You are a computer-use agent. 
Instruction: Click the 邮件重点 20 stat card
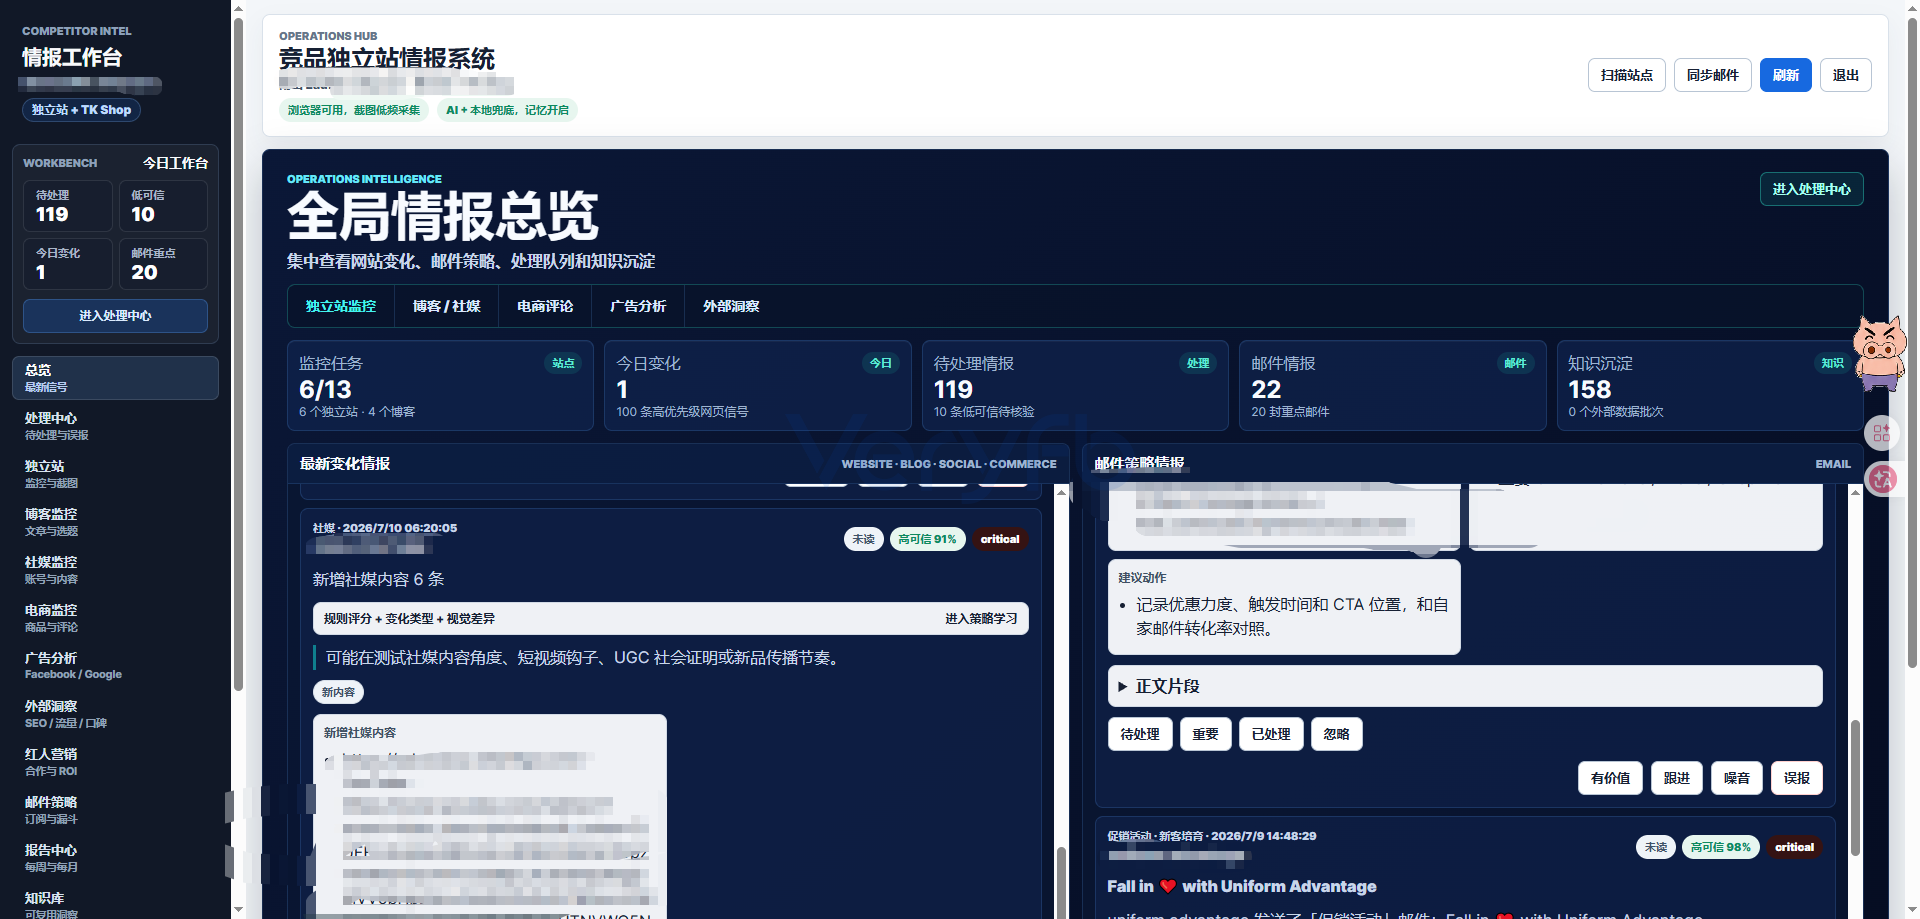(163, 264)
